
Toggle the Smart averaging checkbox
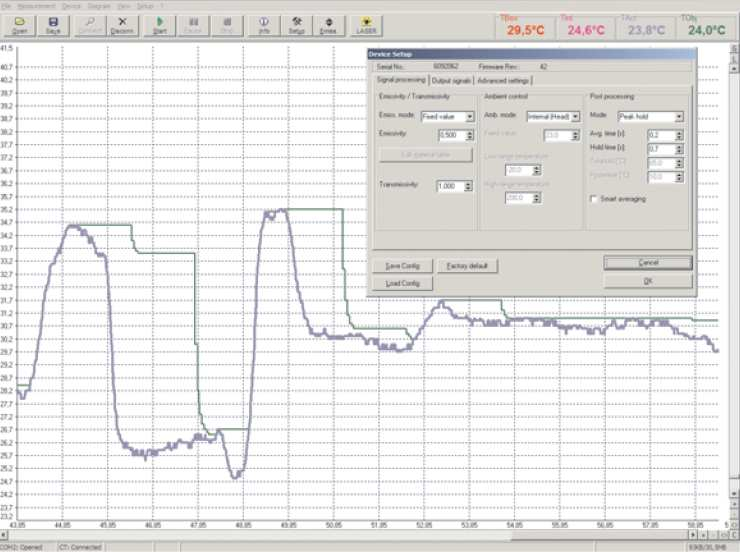(594, 199)
